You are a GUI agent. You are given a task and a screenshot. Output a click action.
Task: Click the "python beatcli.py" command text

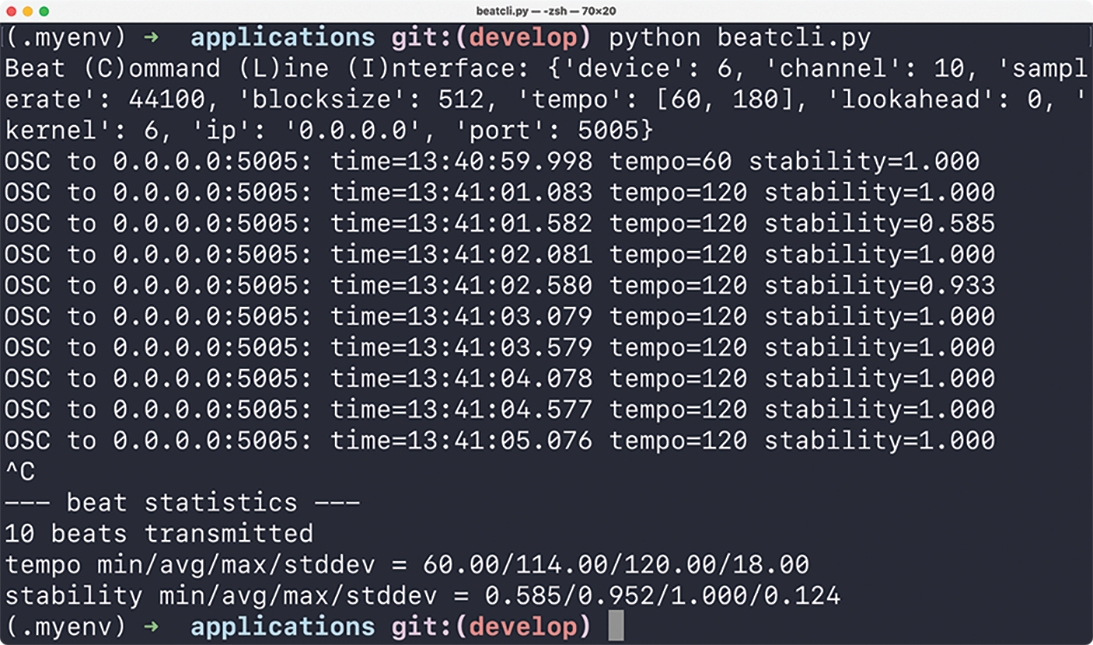pyautogui.click(x=739, y=39)
